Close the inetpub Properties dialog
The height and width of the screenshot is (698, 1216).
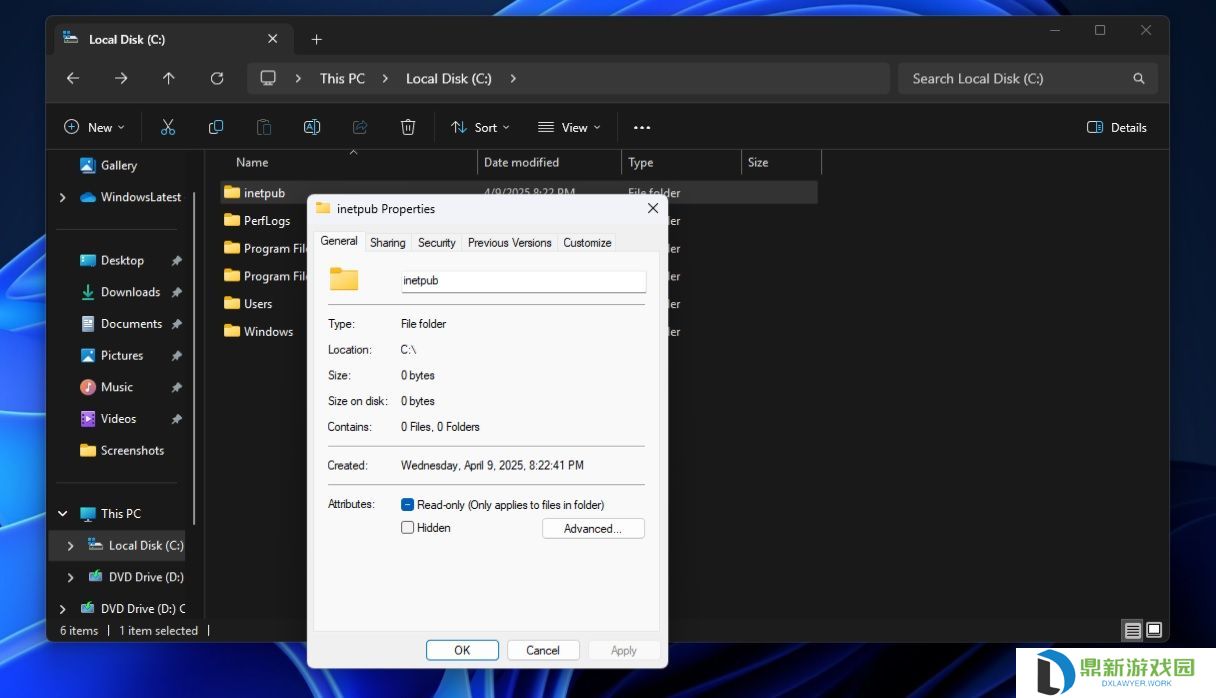coord(653,208)
